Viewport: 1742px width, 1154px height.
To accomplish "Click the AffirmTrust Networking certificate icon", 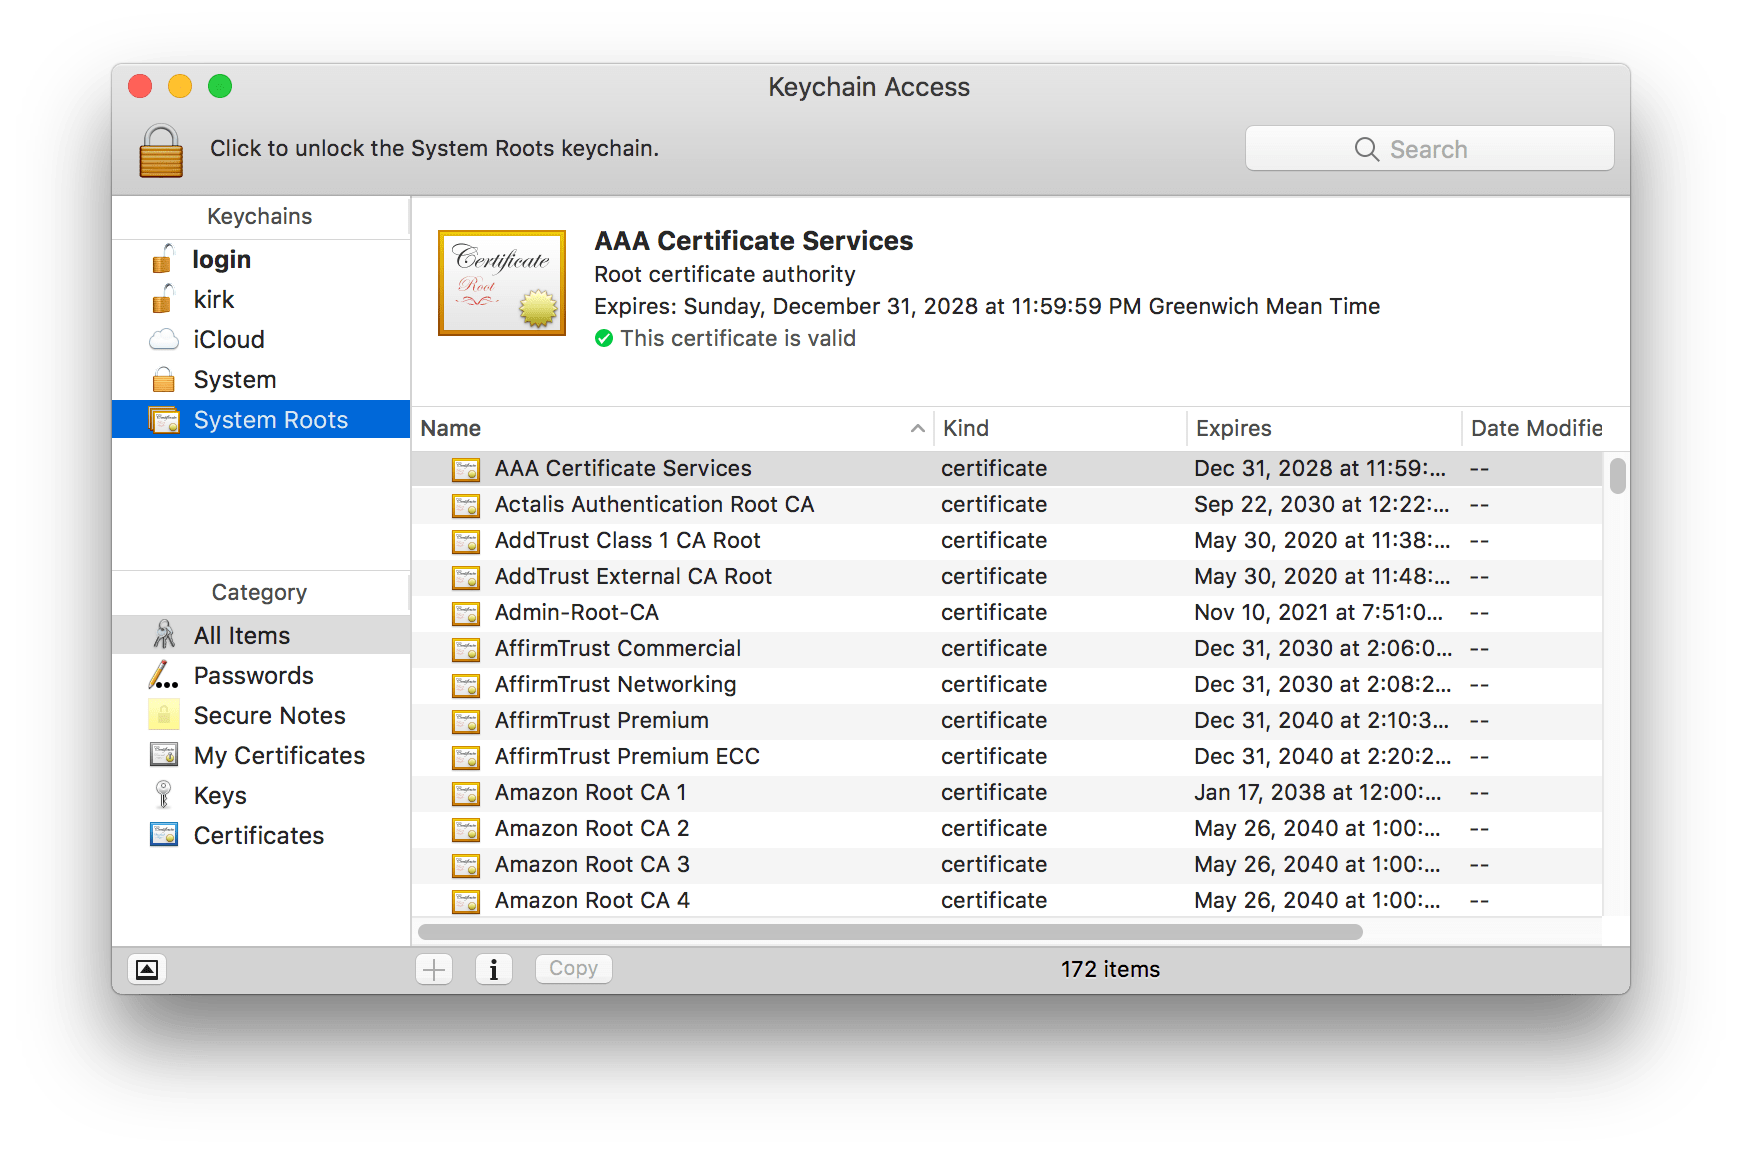I will pos(466,685).
